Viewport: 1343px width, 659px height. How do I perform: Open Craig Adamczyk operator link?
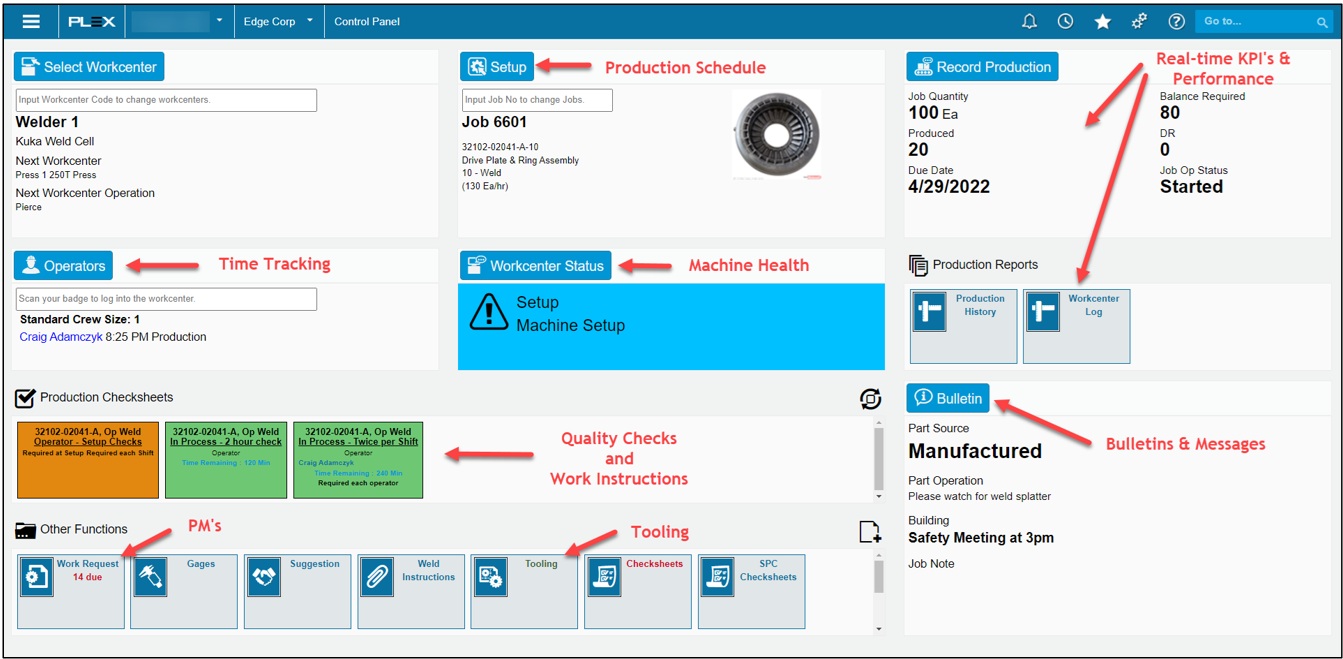(x=61, y=337)
